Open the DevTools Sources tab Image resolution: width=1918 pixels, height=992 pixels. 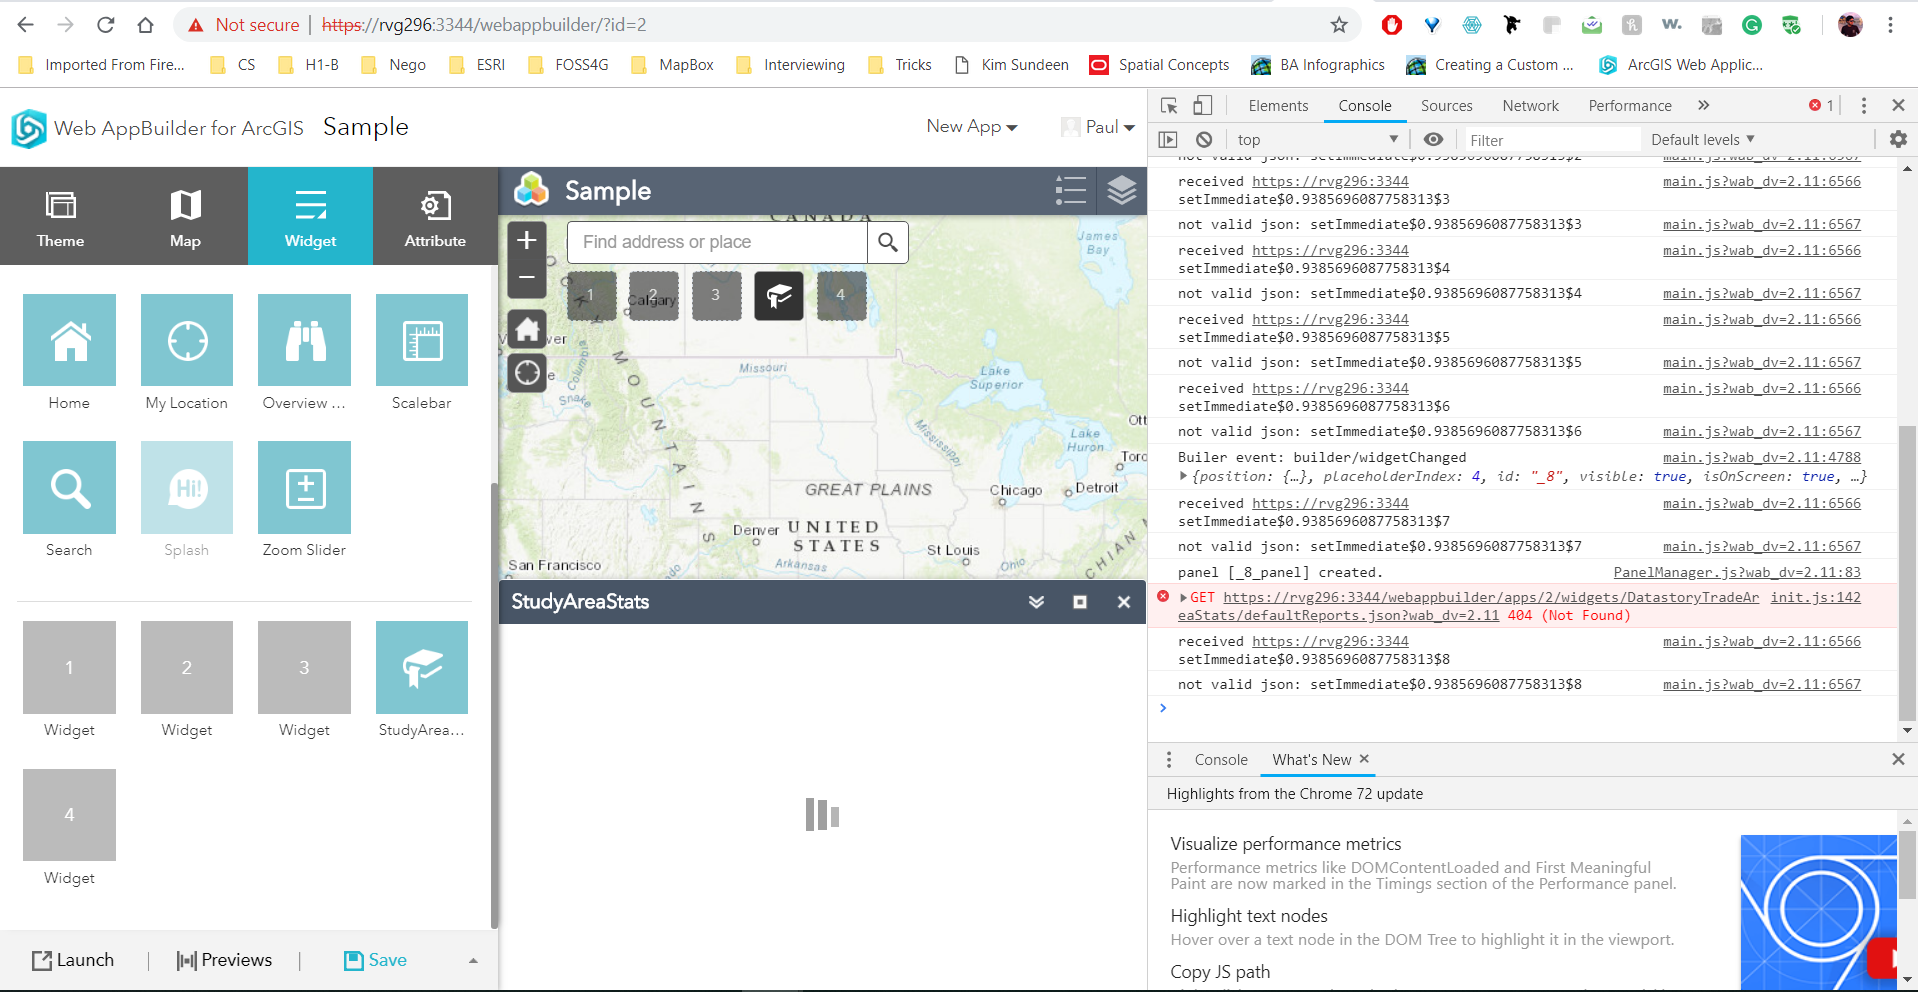click(1446, 106)
